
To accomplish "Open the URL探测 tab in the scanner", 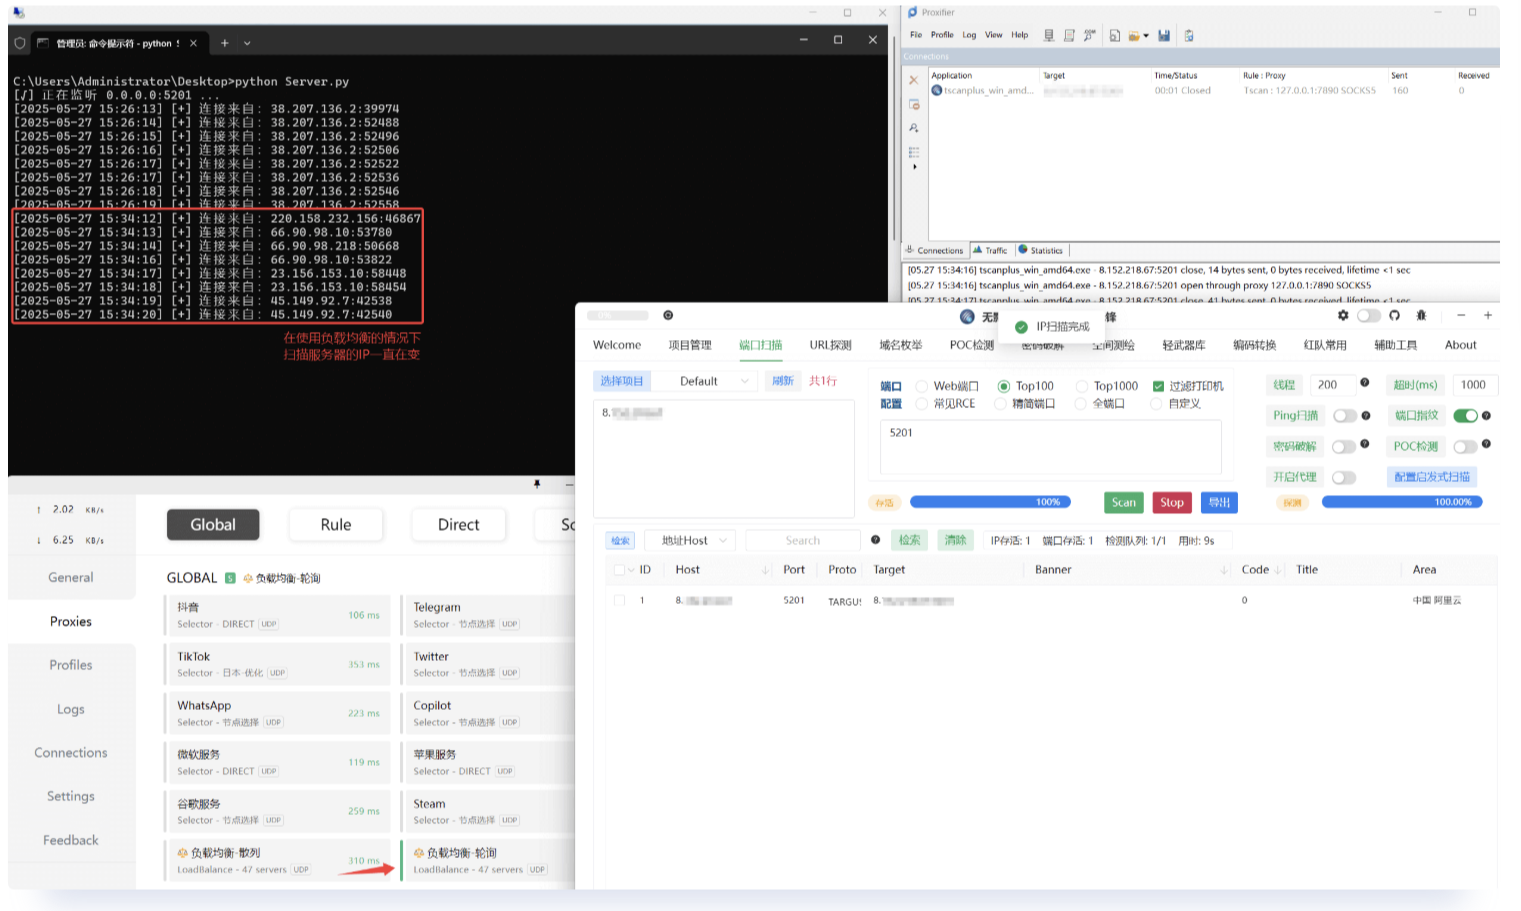I will click(830, 345).
